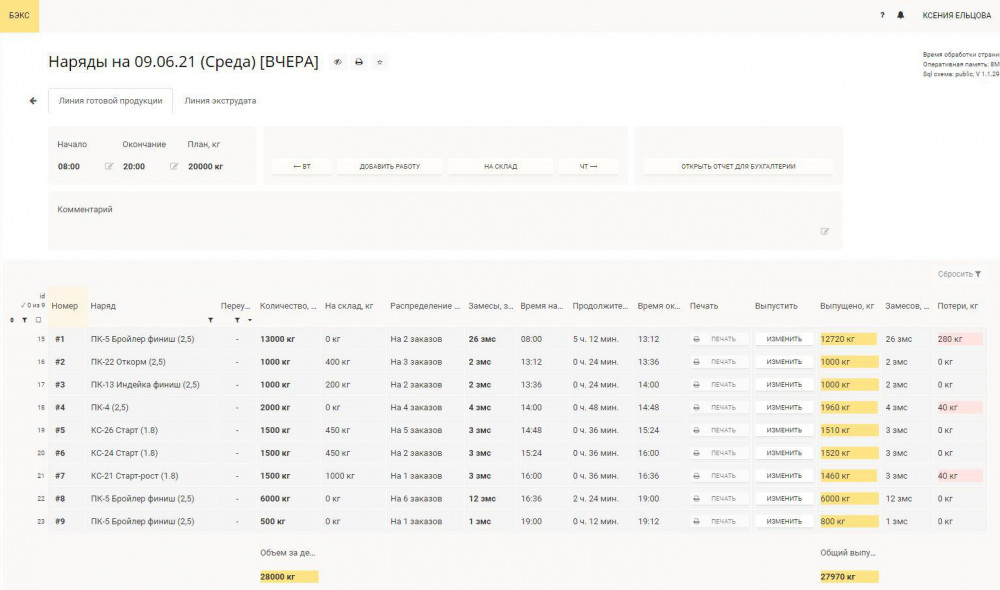Click the Добавить работу button
This screenshot has width=1000, height=590.
click(x=390, y=166)
